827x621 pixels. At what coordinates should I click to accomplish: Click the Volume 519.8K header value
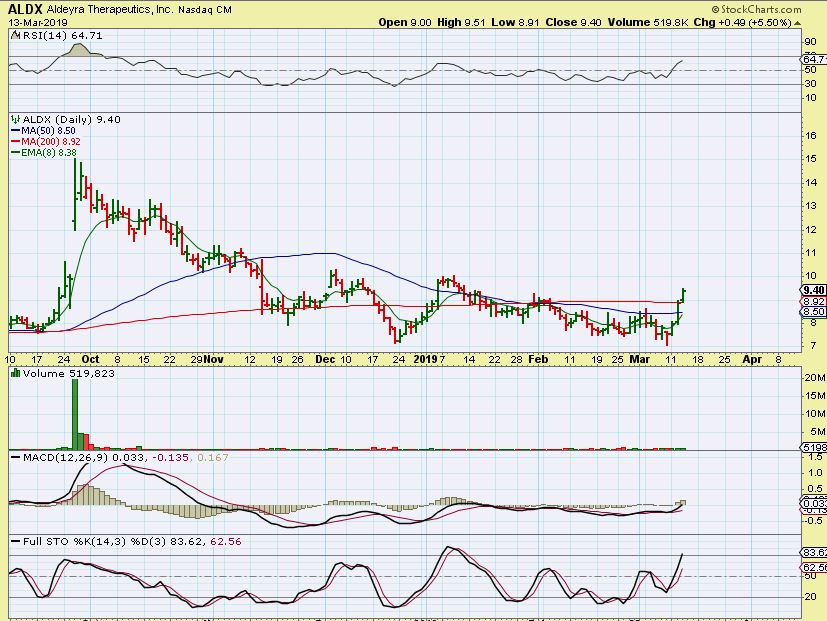coord(644,22)
